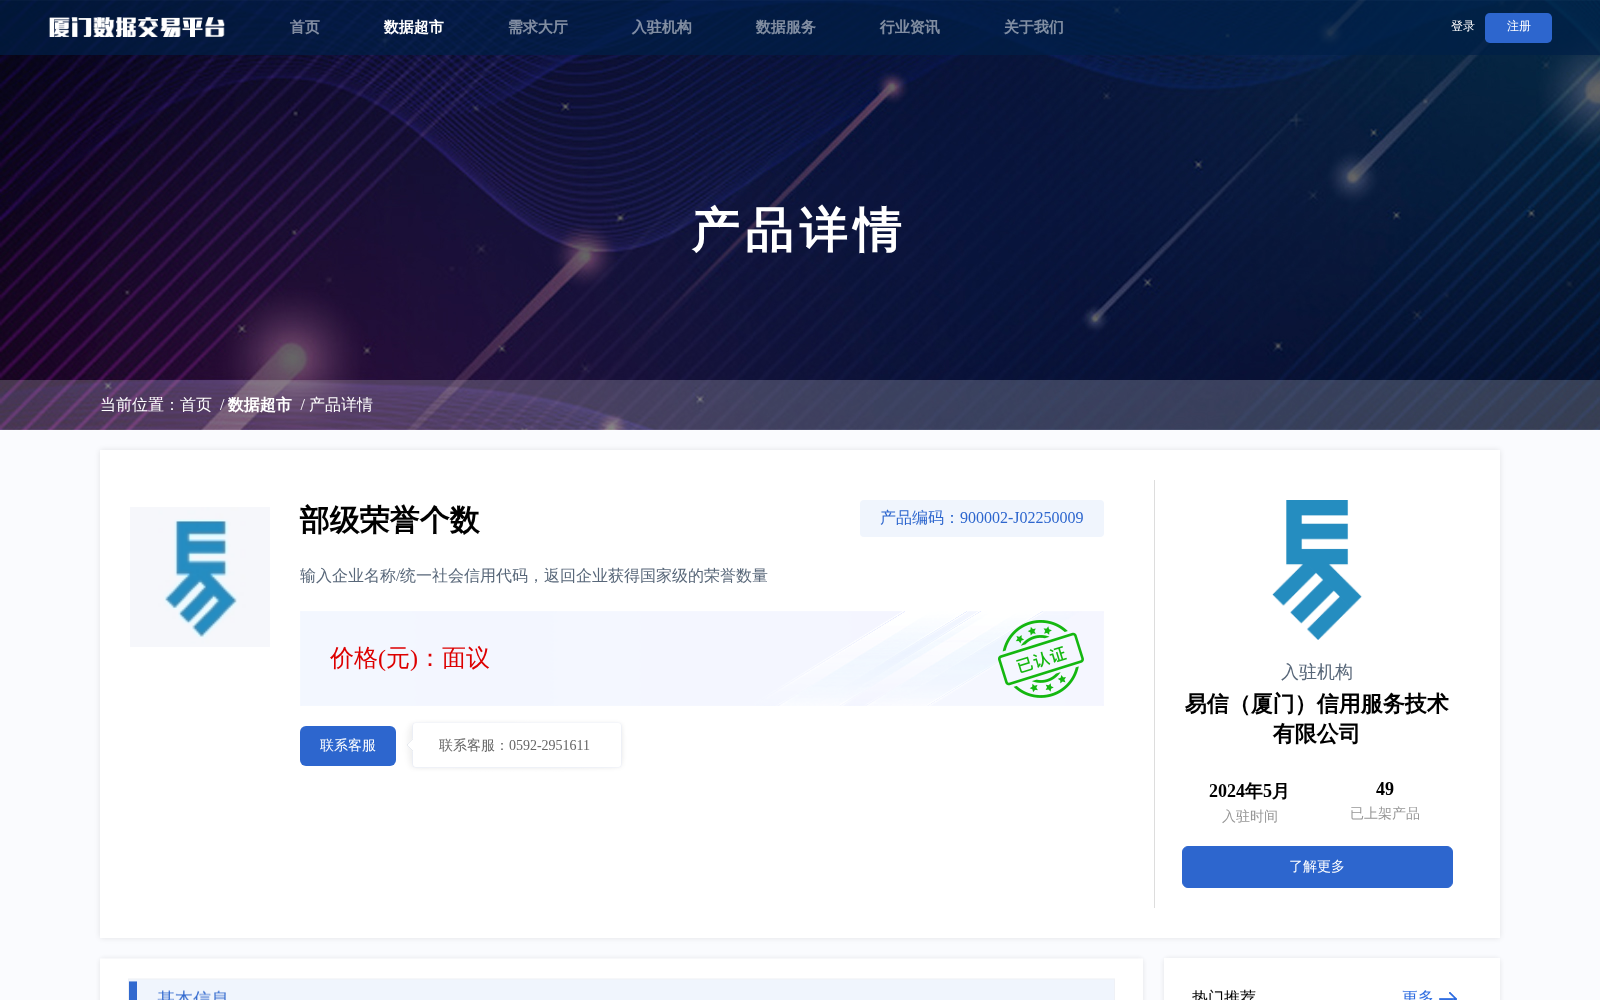
Task: Open 行业资讯 in the top navigation
Action: (909, 27)
